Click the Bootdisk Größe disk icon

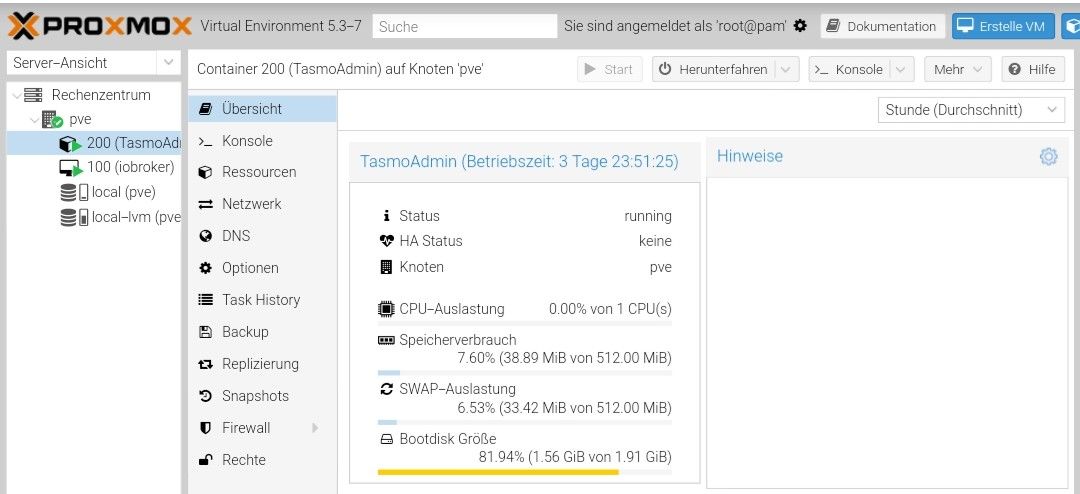386,439
